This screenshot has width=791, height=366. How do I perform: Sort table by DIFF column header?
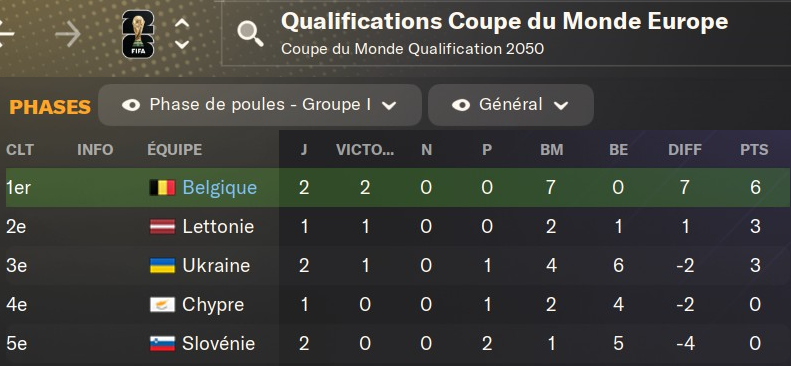(685, 150)
